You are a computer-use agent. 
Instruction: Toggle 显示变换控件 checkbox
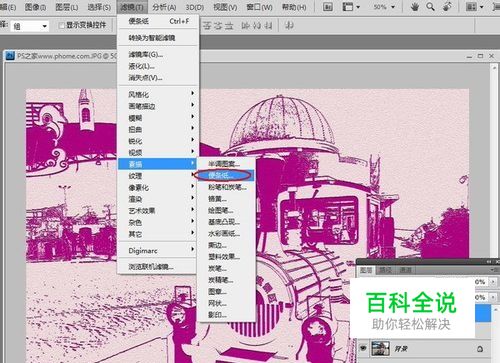click(x=61, y=25)
